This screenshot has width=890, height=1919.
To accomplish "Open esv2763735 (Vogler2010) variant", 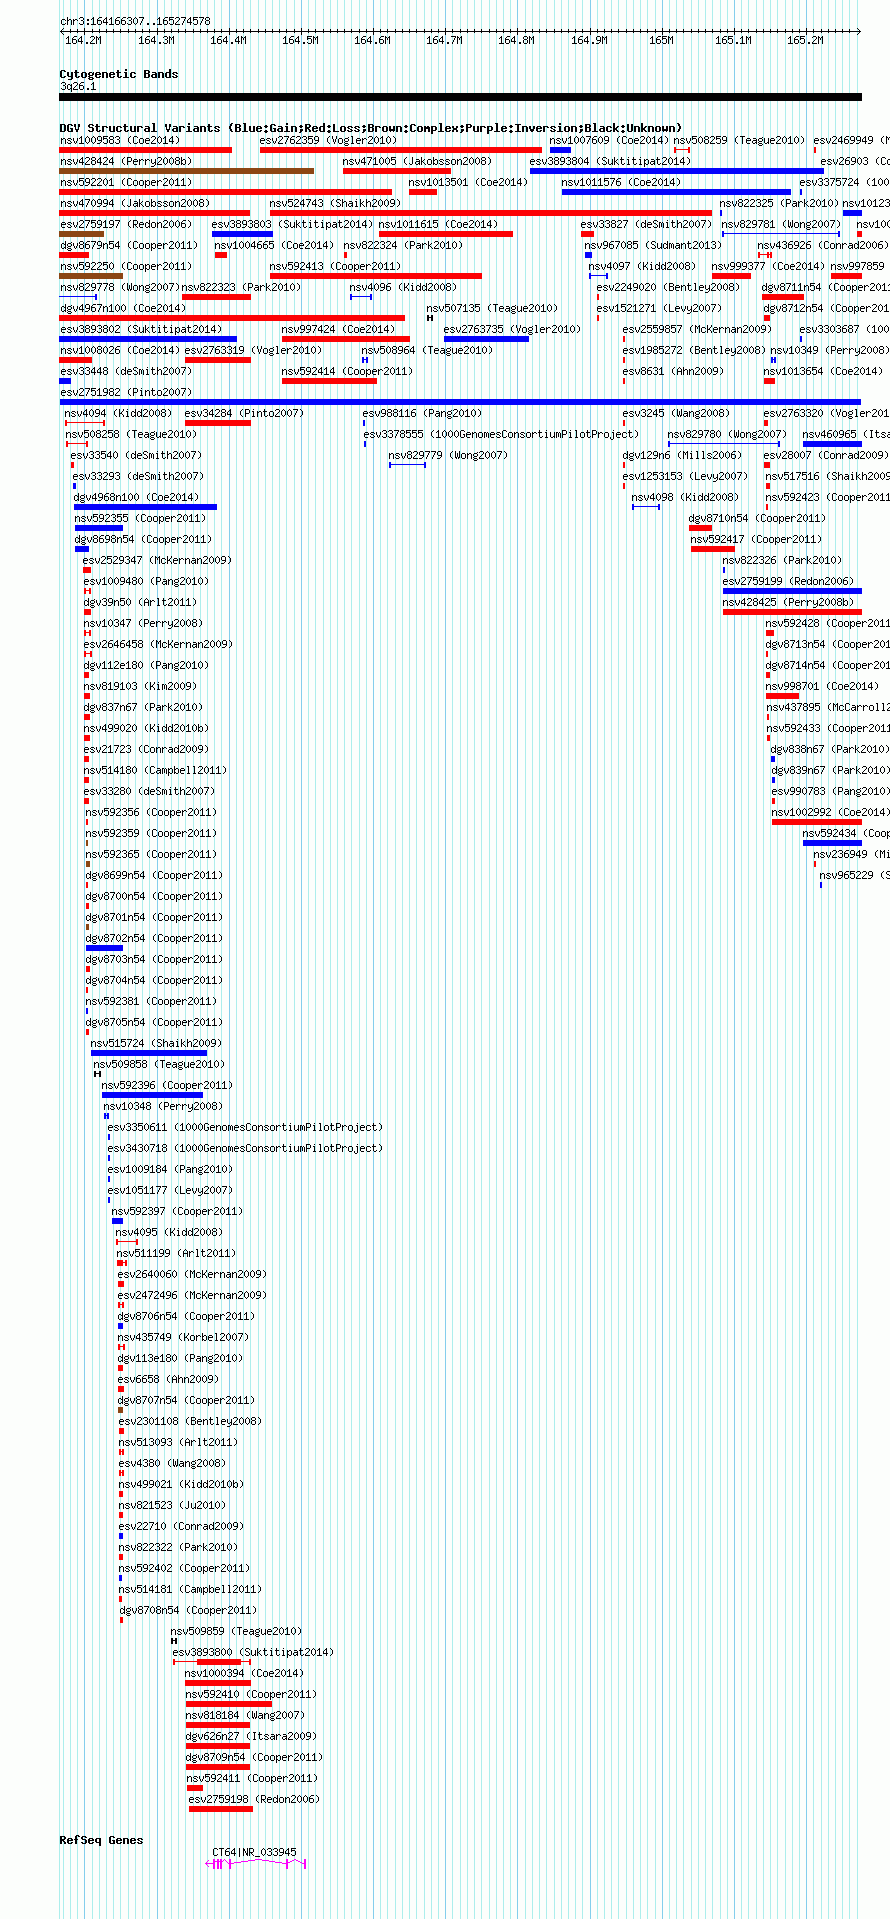I will pos(512,329).
